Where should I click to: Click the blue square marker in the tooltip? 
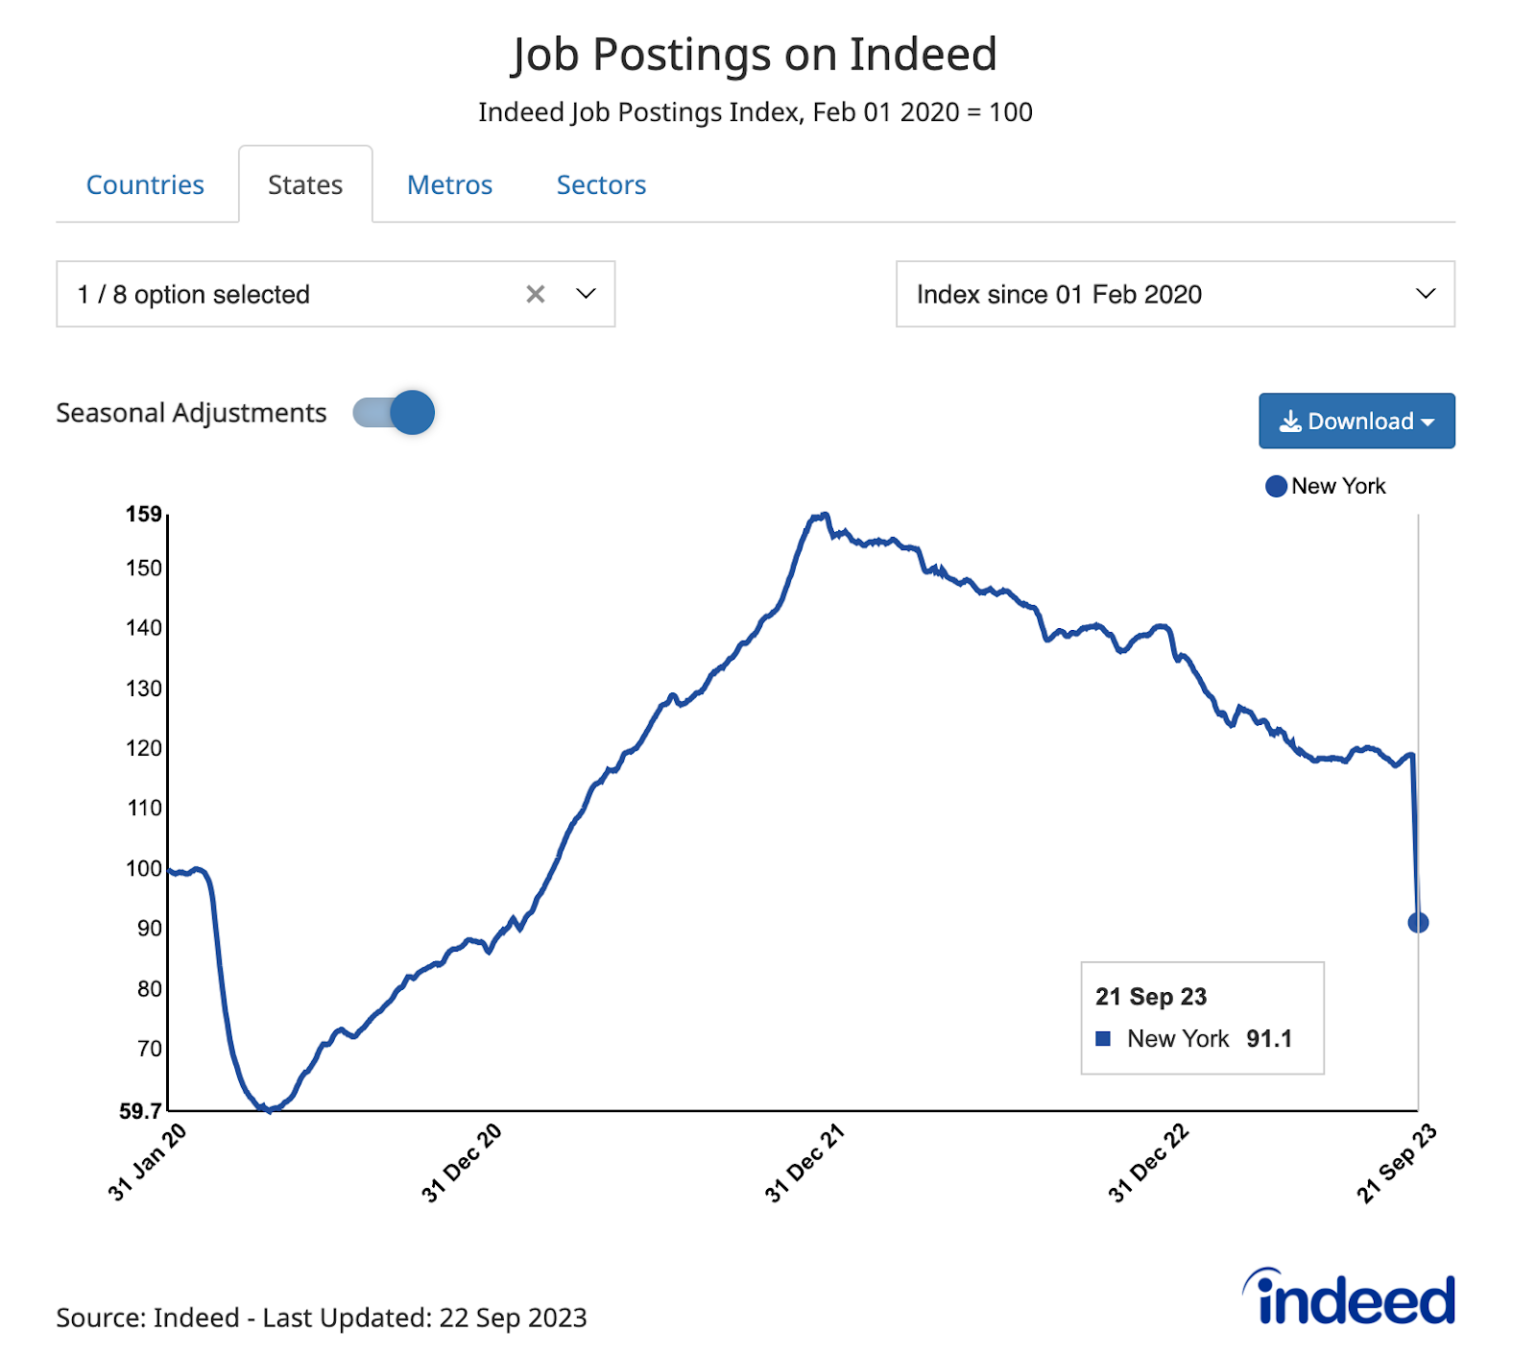(1104, 1039)
